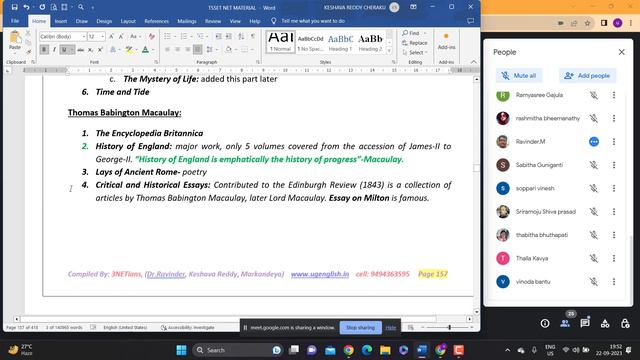Image resolution: width=640 pixels, height=360 pixels.
Task: Open the File tab
Action: pos(15,21)
